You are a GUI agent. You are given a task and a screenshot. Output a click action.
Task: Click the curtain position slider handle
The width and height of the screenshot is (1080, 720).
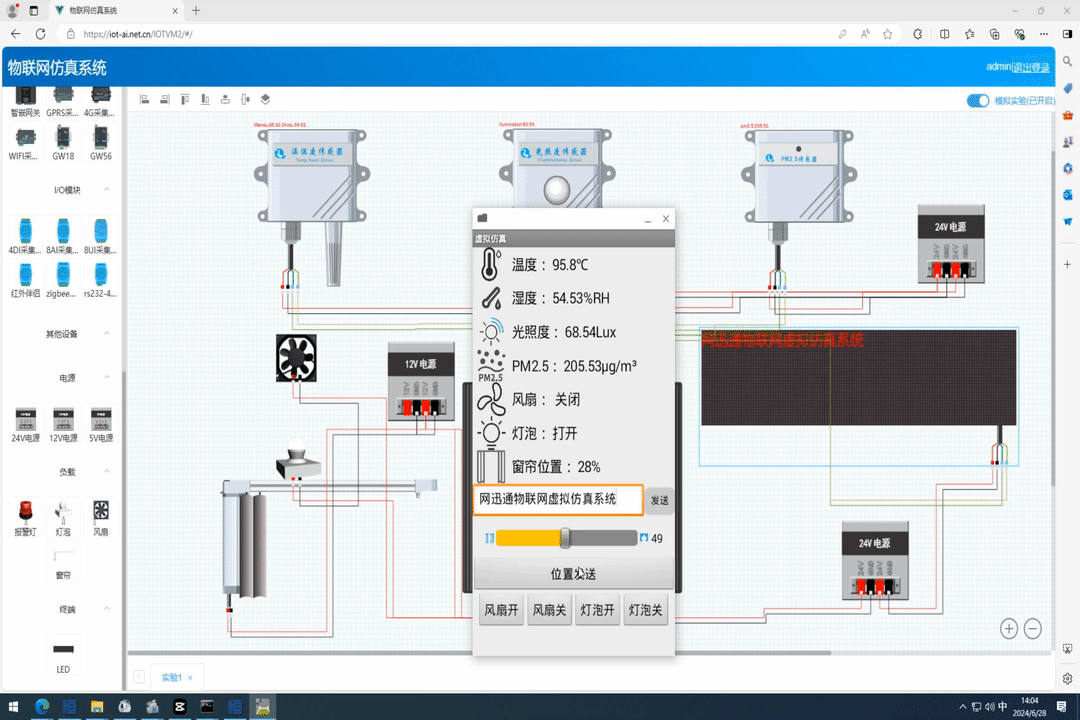pyautogui.click(x=564, y=538)
